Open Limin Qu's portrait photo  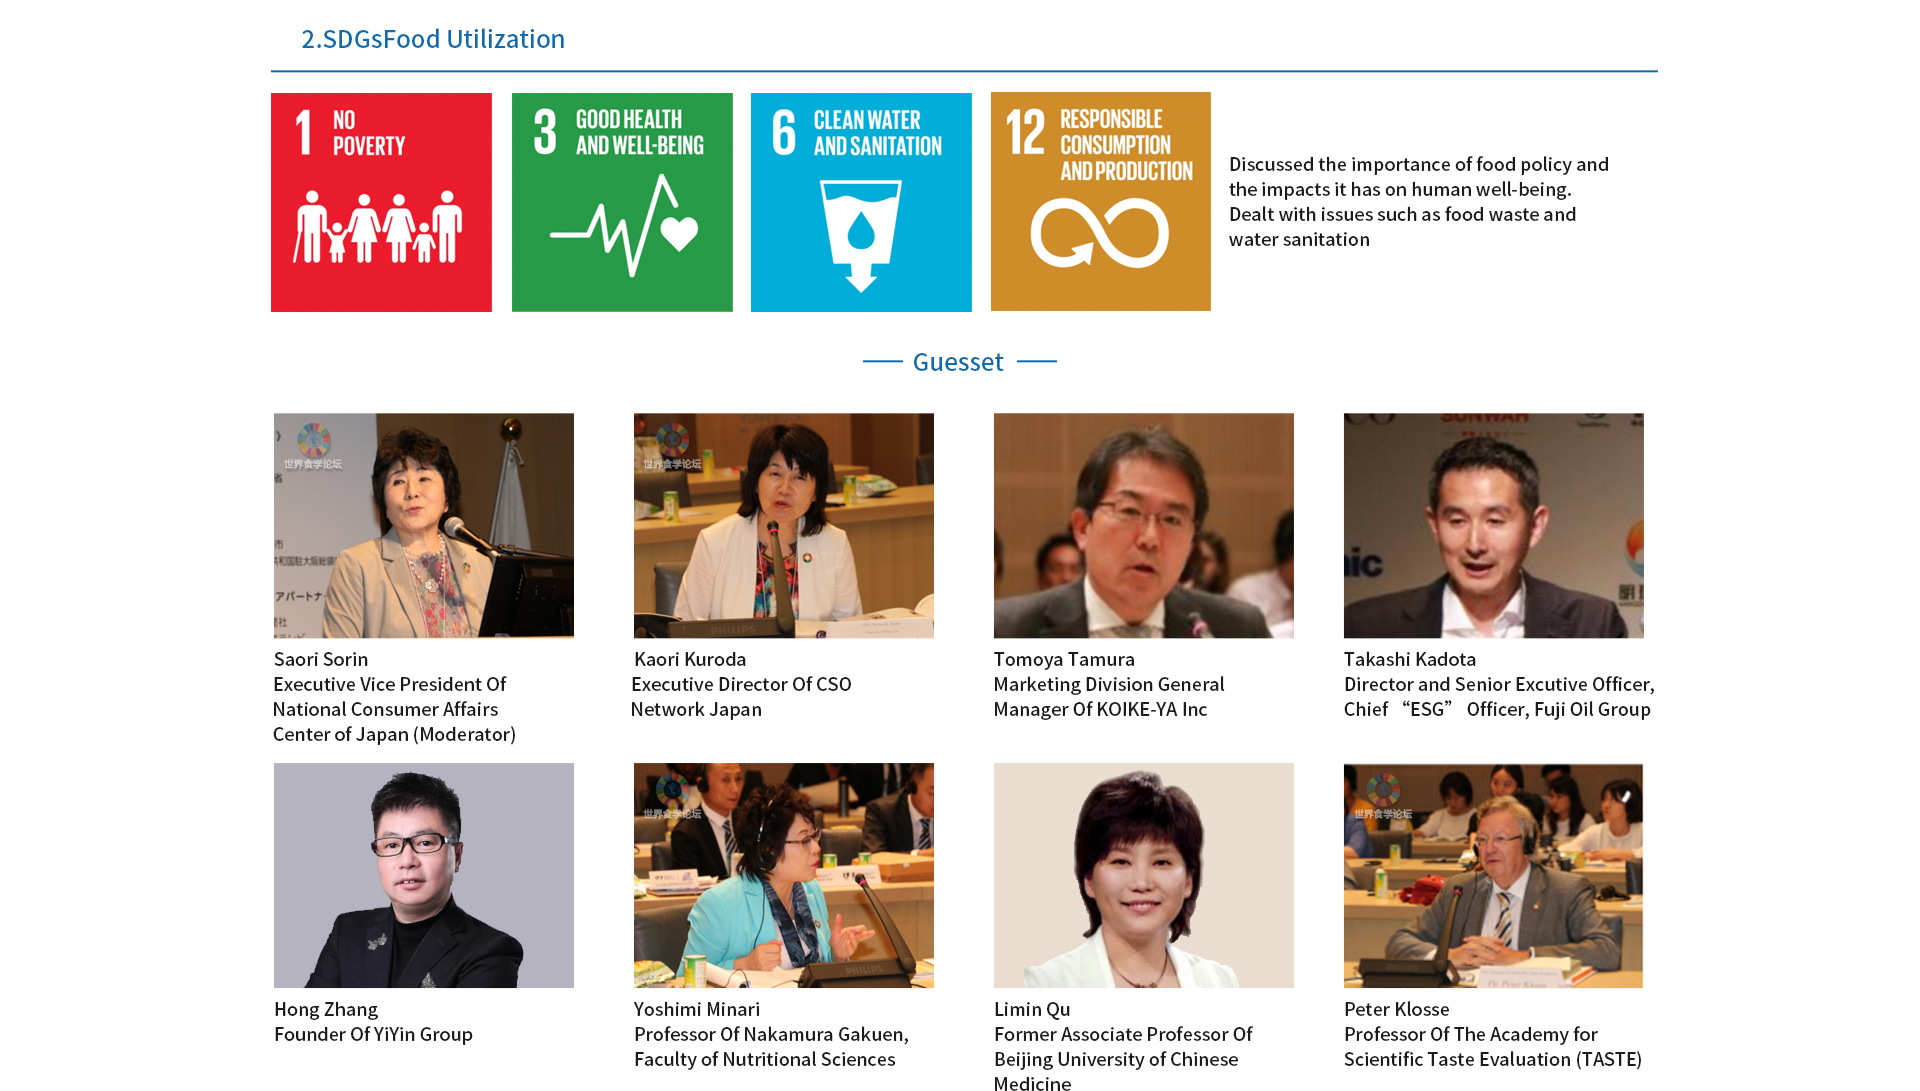point(1143,875)
